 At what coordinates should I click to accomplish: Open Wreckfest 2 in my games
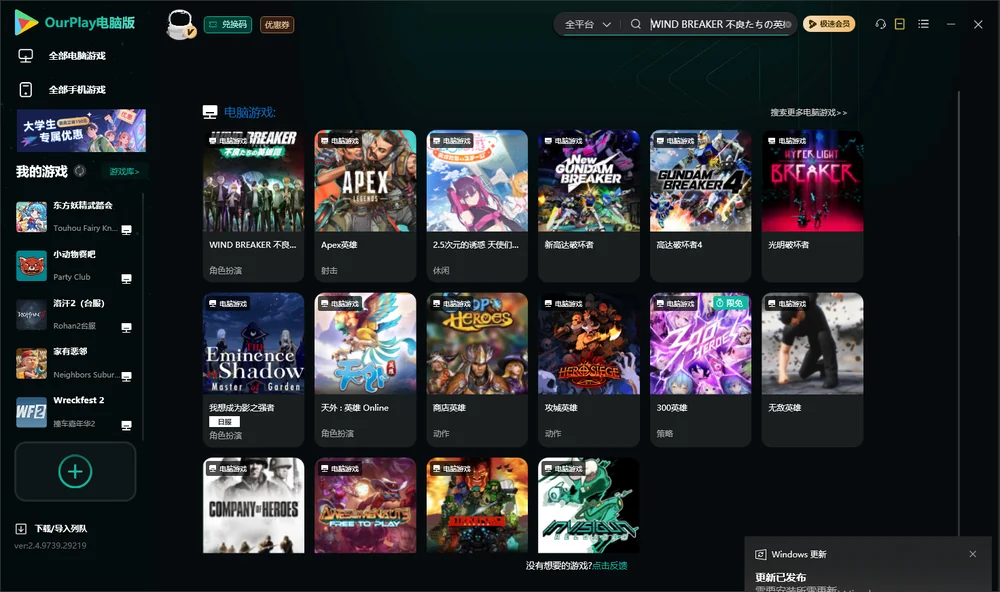73,411
